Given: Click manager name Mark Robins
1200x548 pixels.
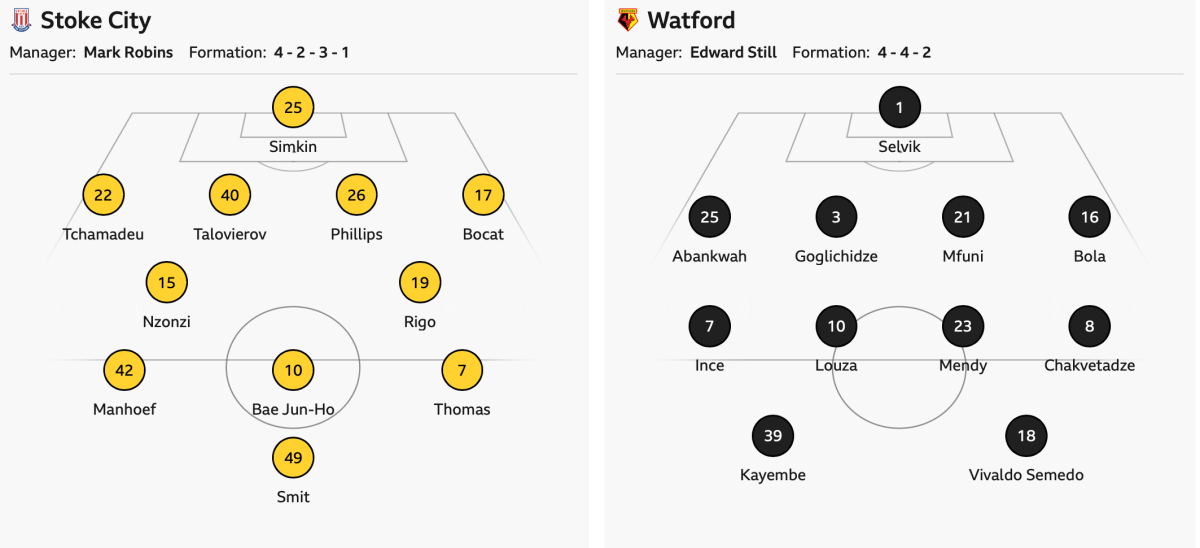Looking at the screenshot, I should click(128, 52).
